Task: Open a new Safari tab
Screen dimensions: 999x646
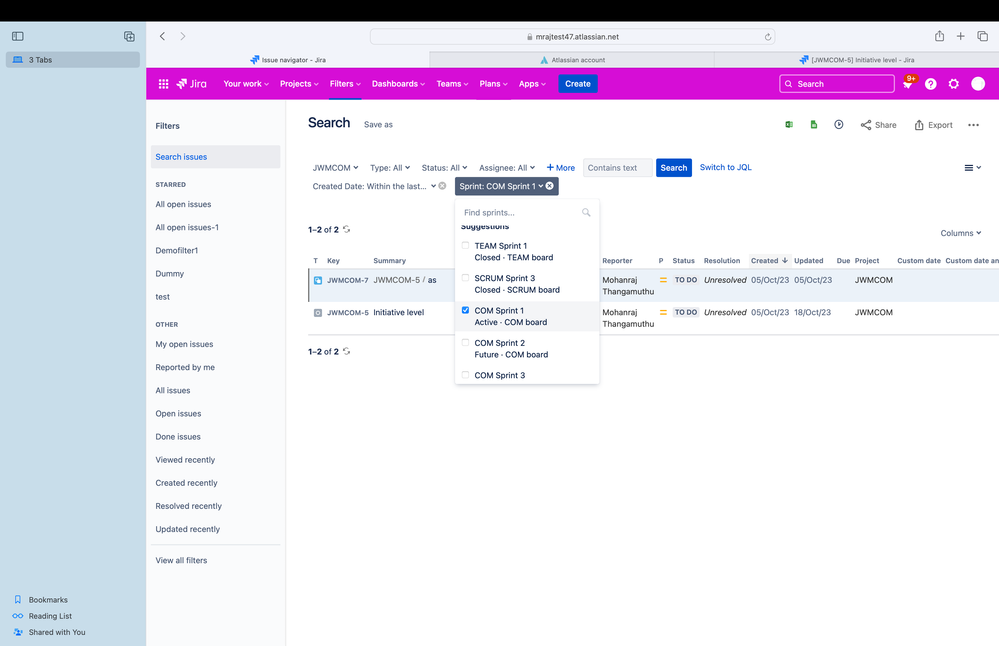Action: (x=960, y=36)
